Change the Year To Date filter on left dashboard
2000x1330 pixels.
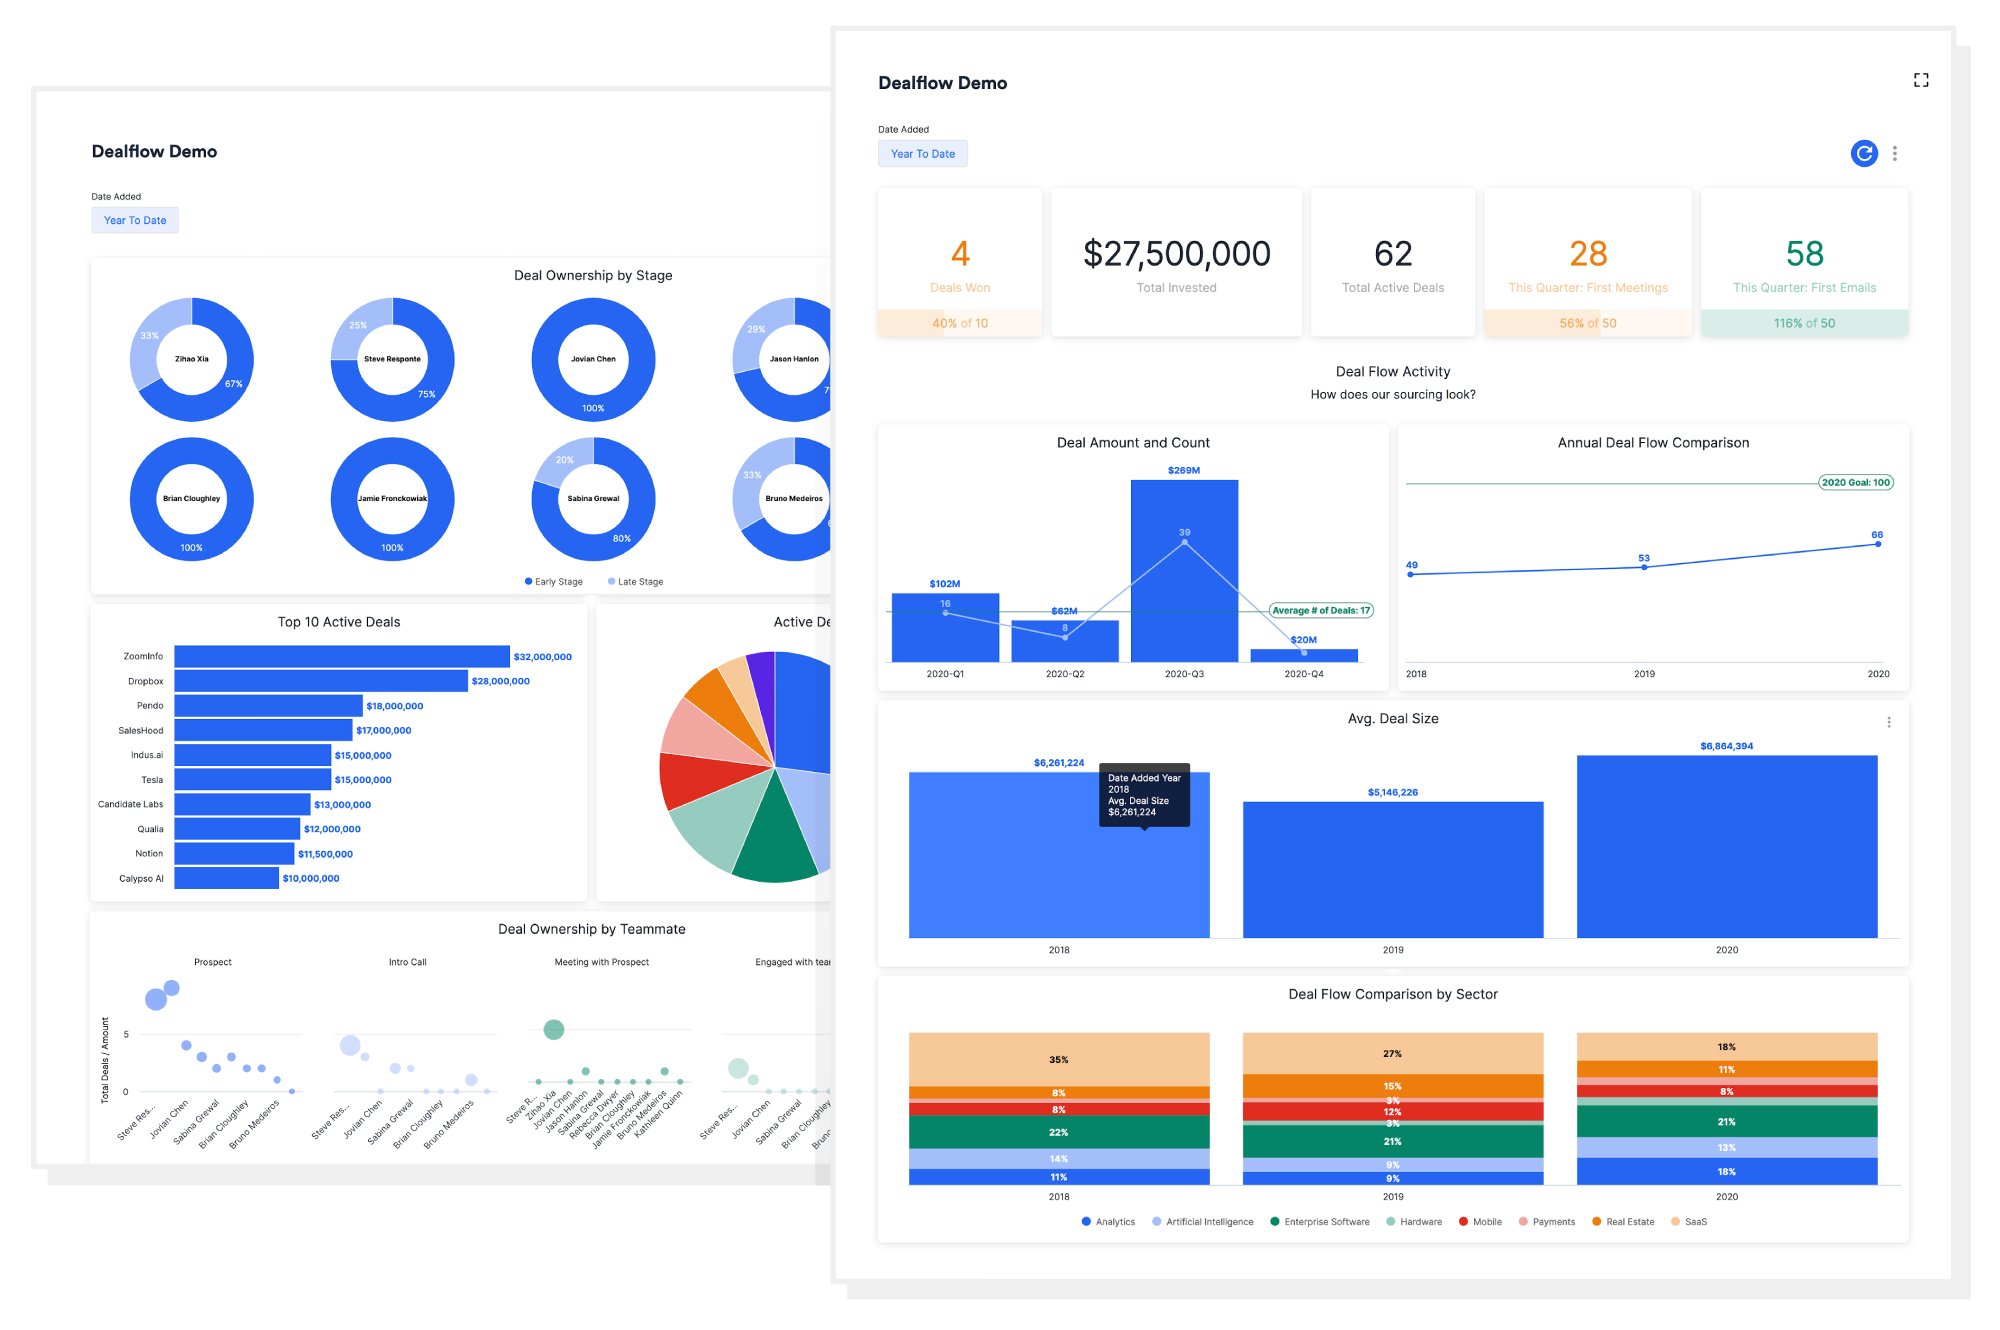click(135, 220)
